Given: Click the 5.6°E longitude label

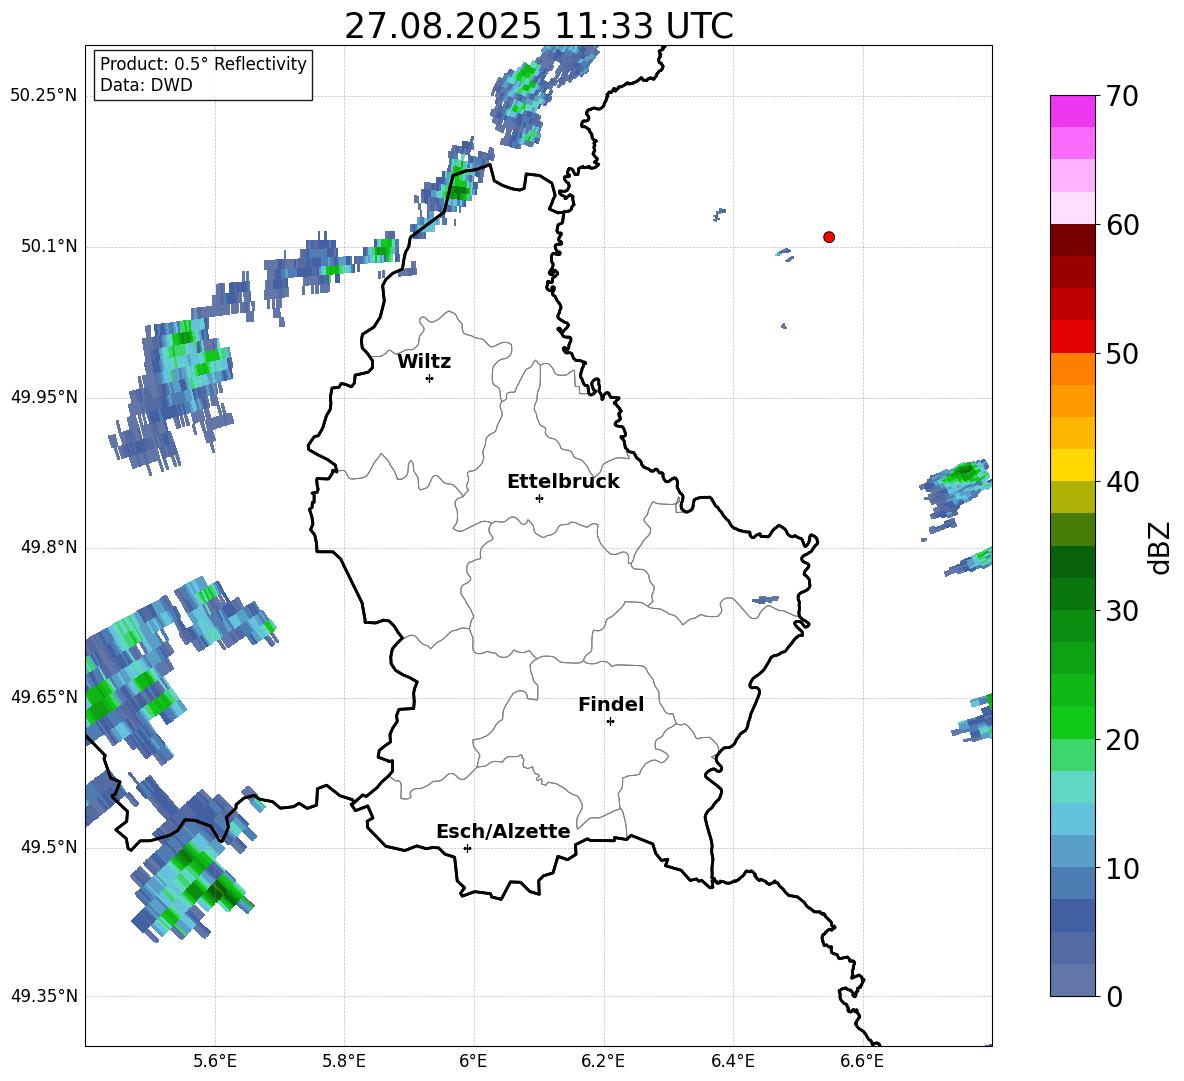Looking at the screenshot, I should pos(215,1061).
